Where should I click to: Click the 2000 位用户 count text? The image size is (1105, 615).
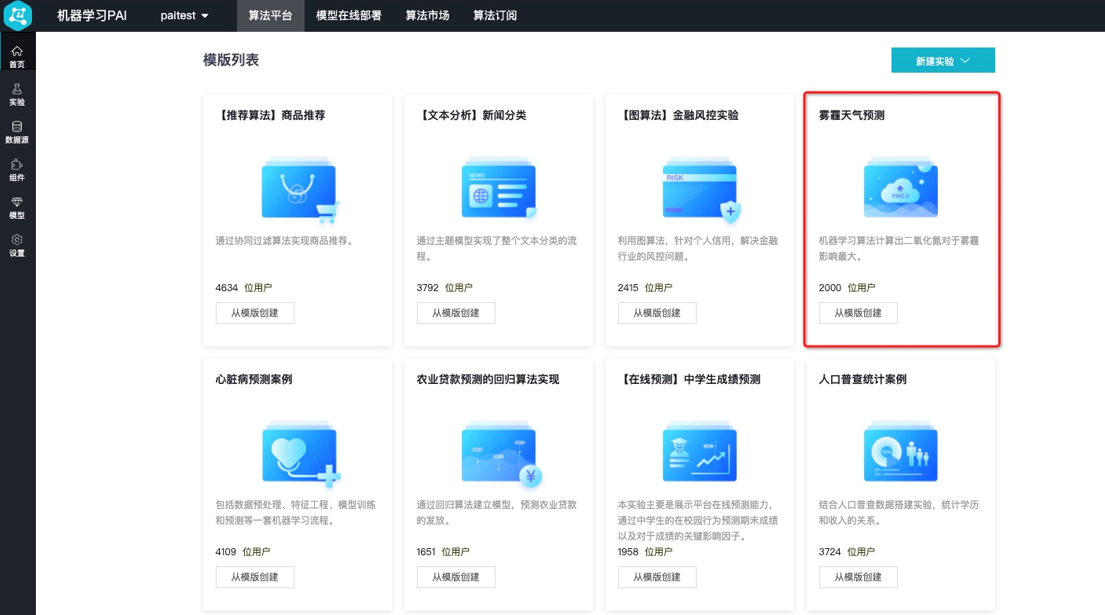(847, 287)
